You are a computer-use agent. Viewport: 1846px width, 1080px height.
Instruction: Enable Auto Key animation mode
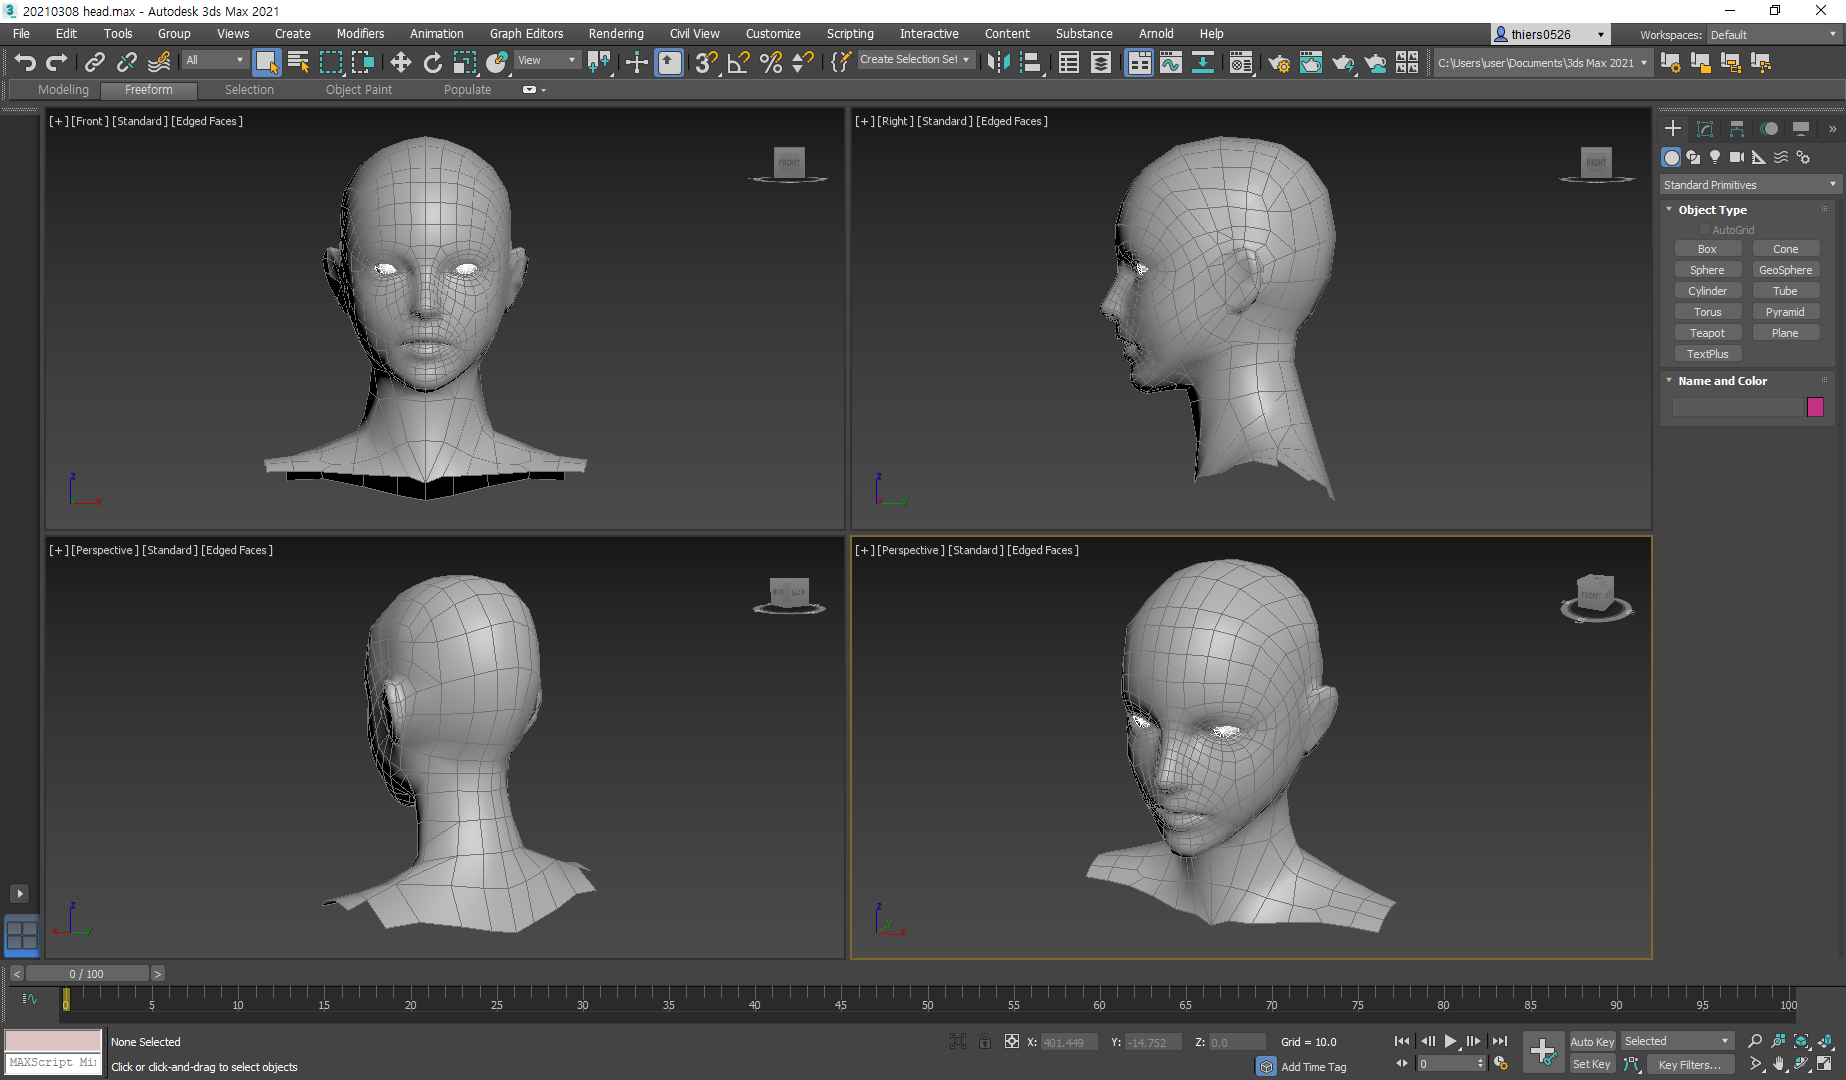point(1591,1041)
